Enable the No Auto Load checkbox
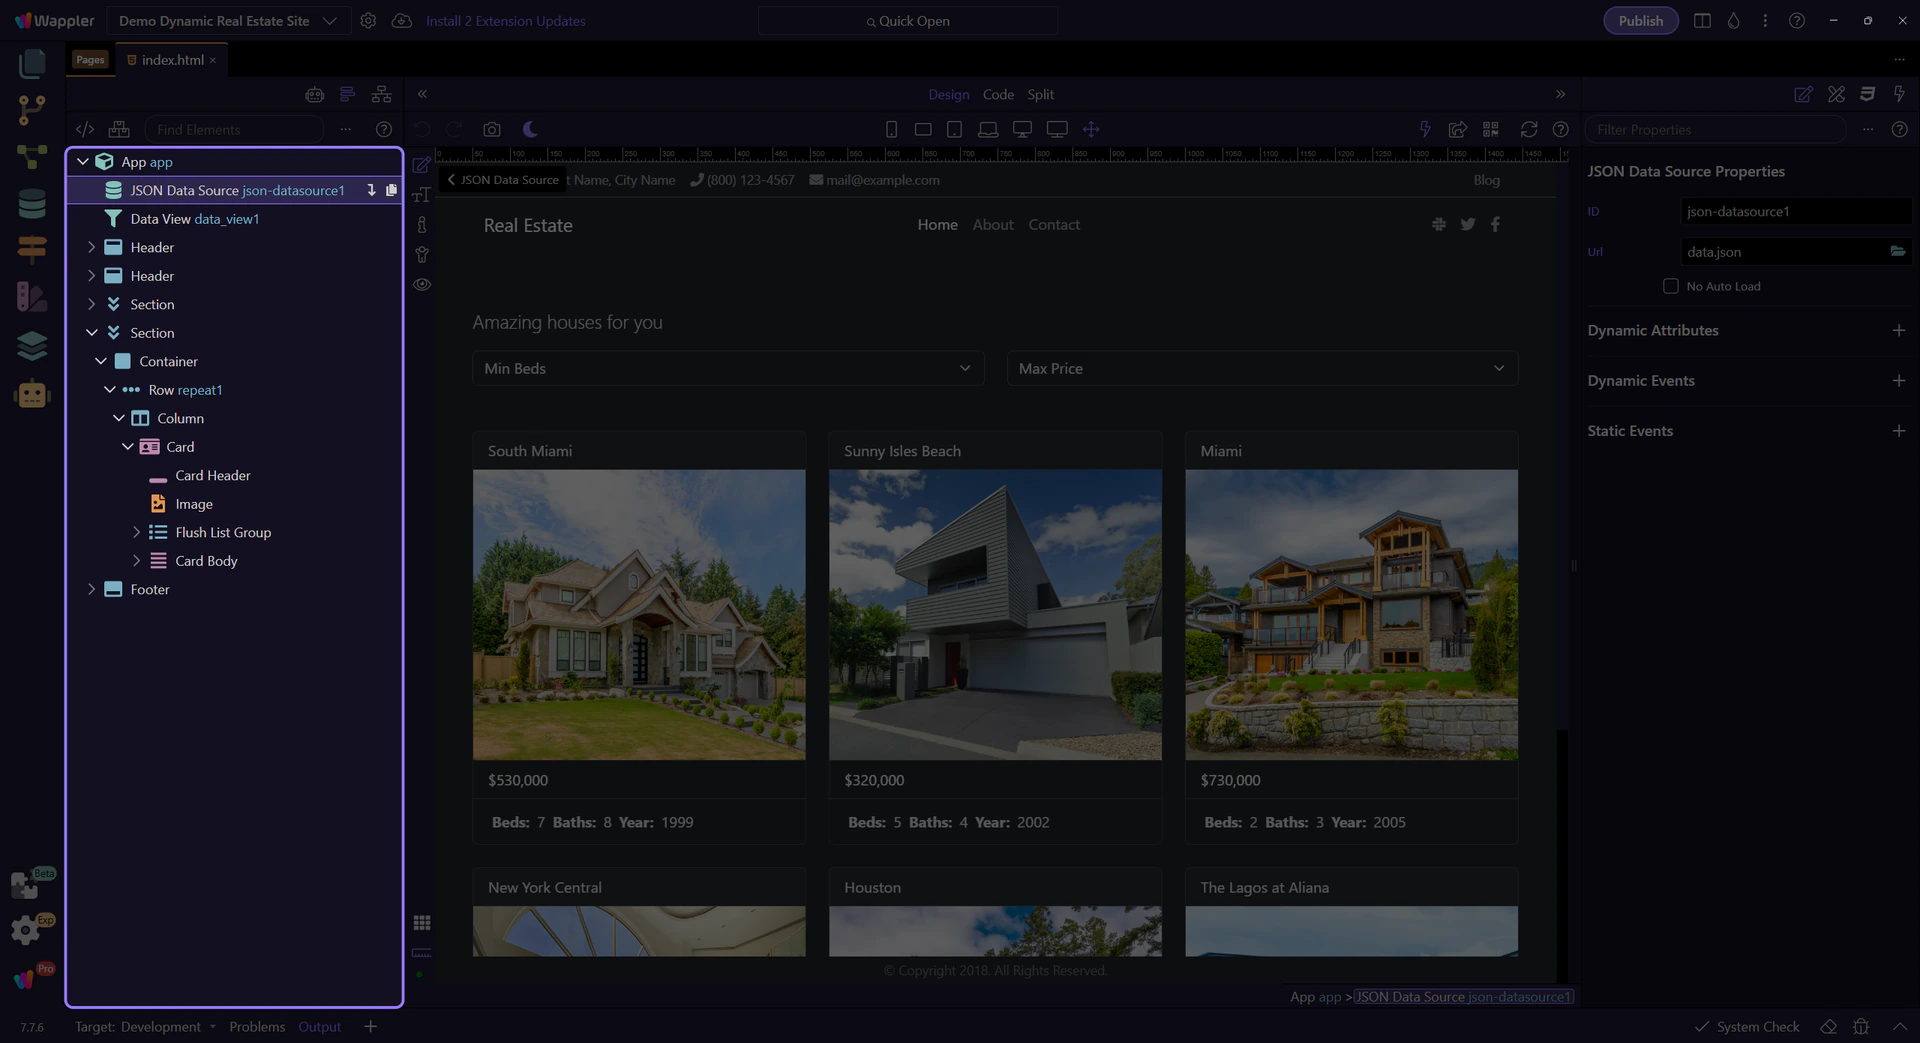The width and height of the screenshot is (1920, 1043). [1670, 286]
